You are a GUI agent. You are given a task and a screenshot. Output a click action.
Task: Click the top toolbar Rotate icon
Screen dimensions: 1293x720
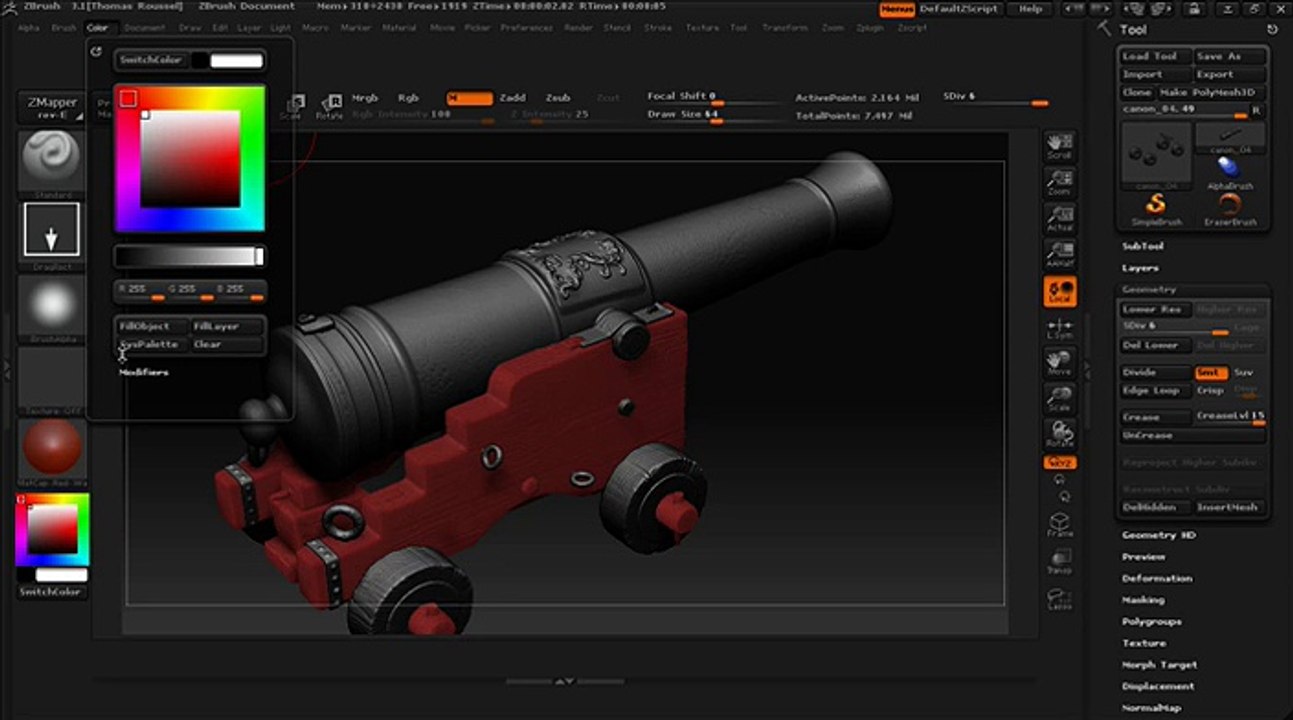pyautogui.click(x=330, y=107)
